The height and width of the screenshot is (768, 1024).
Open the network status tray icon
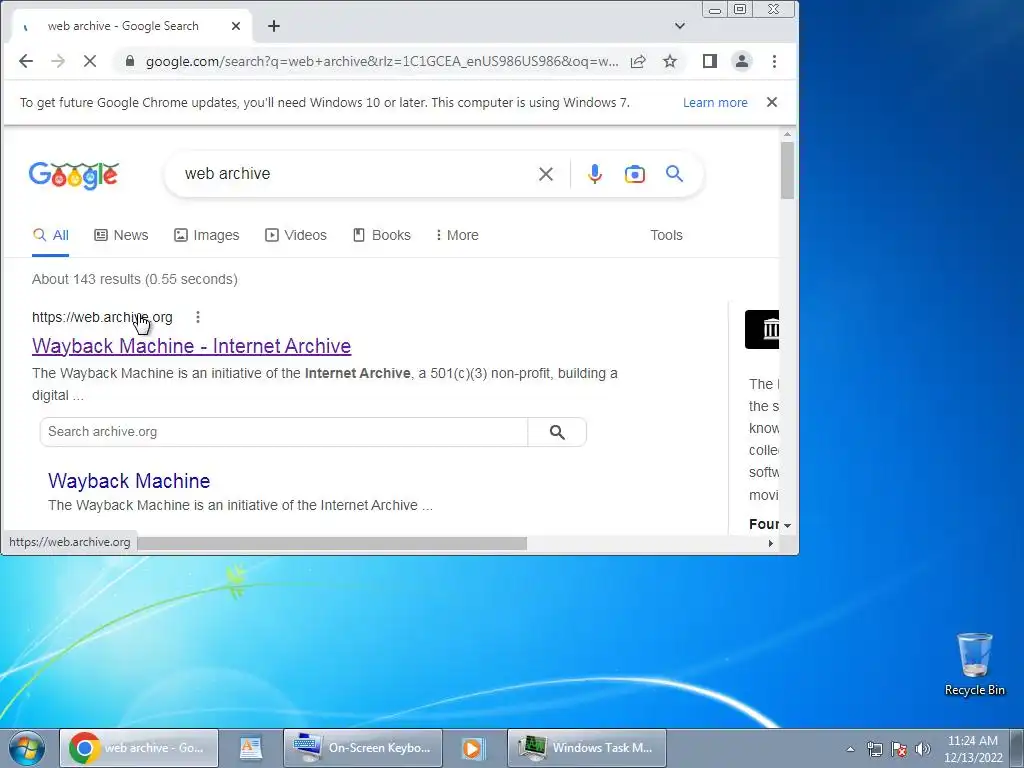[x=874, y=749]
